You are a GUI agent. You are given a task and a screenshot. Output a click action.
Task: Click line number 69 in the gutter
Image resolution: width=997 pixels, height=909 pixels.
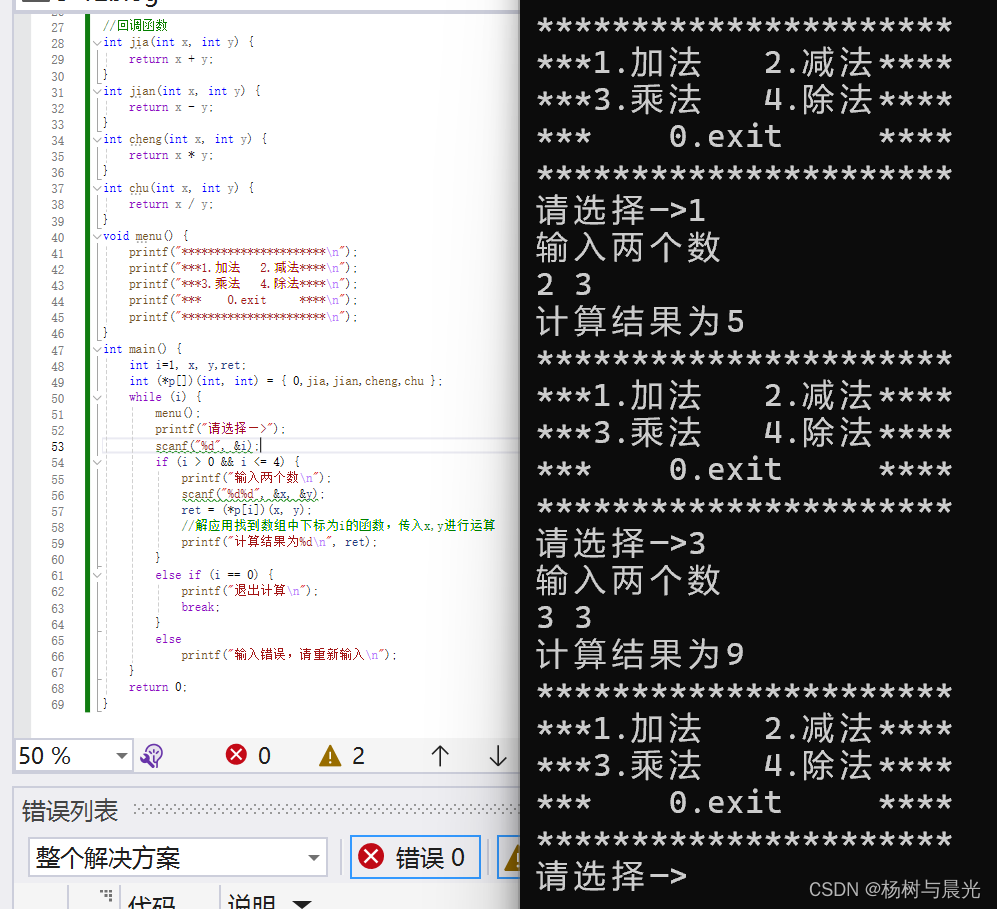58,705
